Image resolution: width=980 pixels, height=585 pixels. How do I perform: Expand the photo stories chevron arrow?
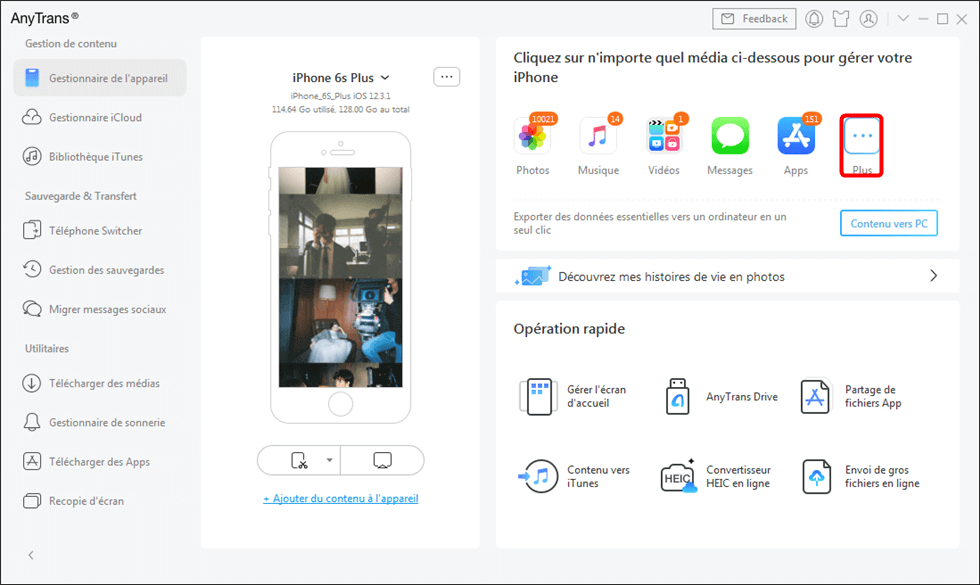(x=933, y=276)
